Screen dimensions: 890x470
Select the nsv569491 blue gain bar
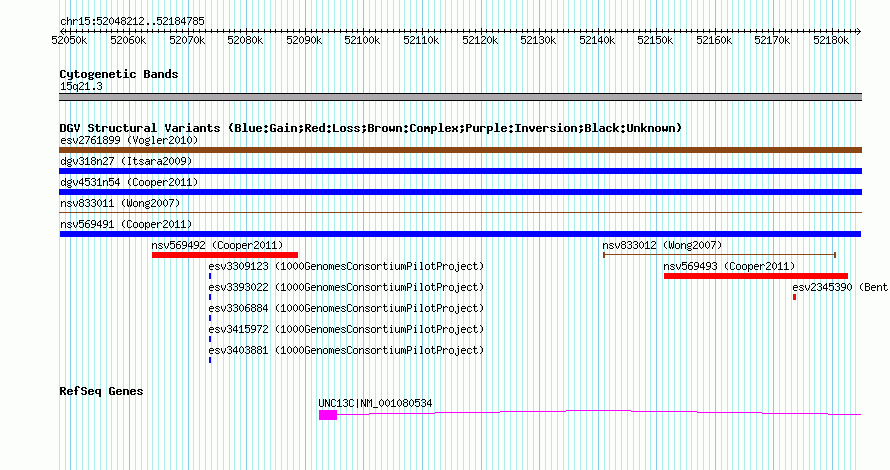460,234
